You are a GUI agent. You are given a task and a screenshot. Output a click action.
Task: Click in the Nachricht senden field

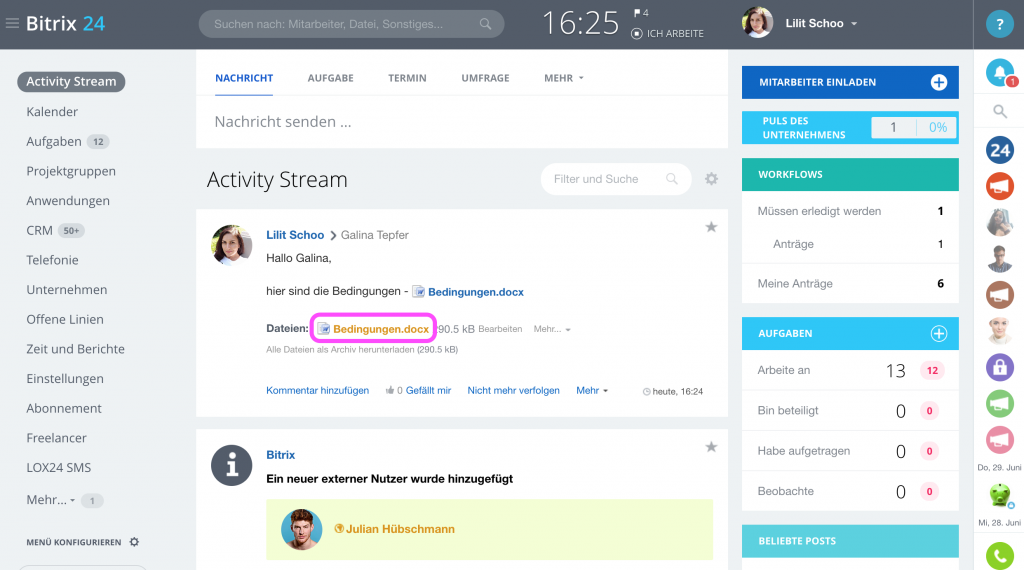462,122
